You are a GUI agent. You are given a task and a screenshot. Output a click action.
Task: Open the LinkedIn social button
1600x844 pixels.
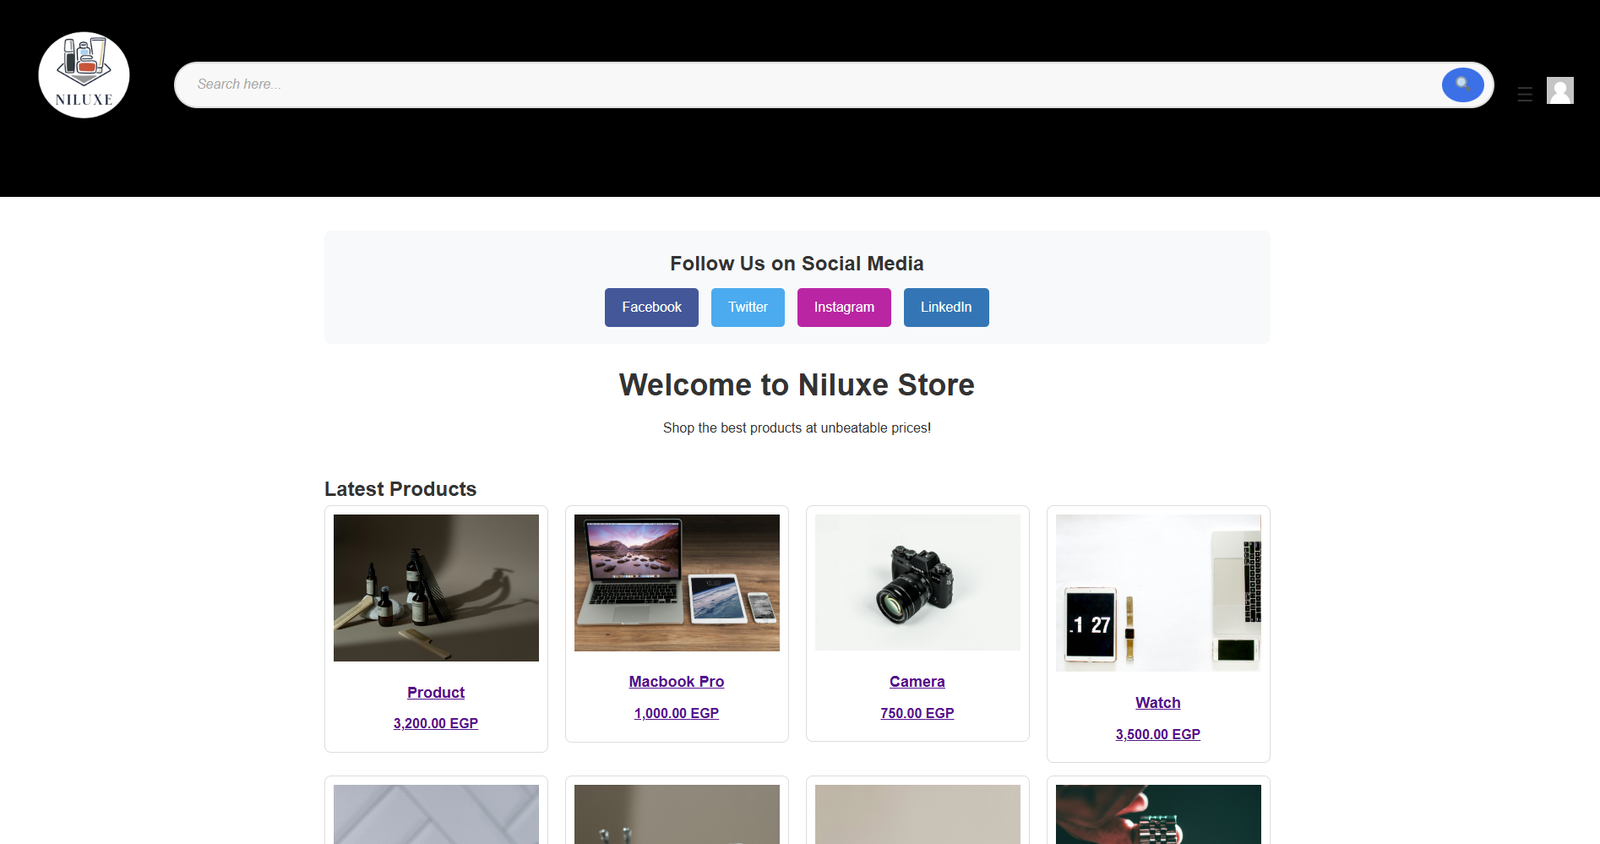coord(946,308)
